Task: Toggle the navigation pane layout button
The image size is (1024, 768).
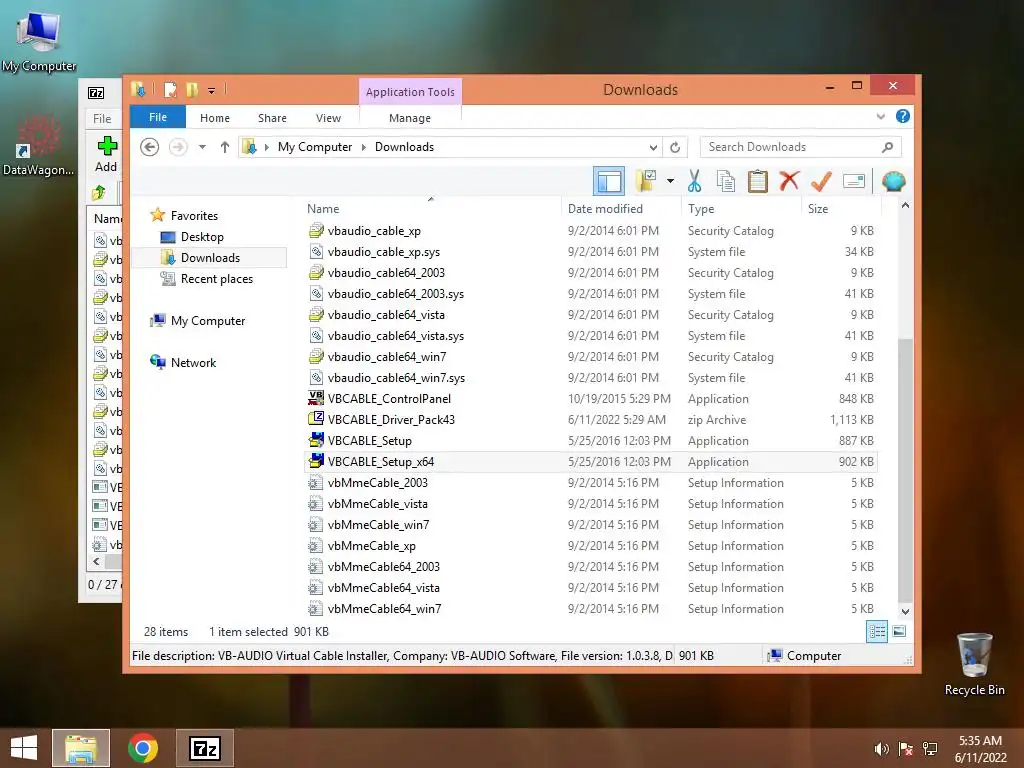Action: pyautogui.click(x=609, y=181)
